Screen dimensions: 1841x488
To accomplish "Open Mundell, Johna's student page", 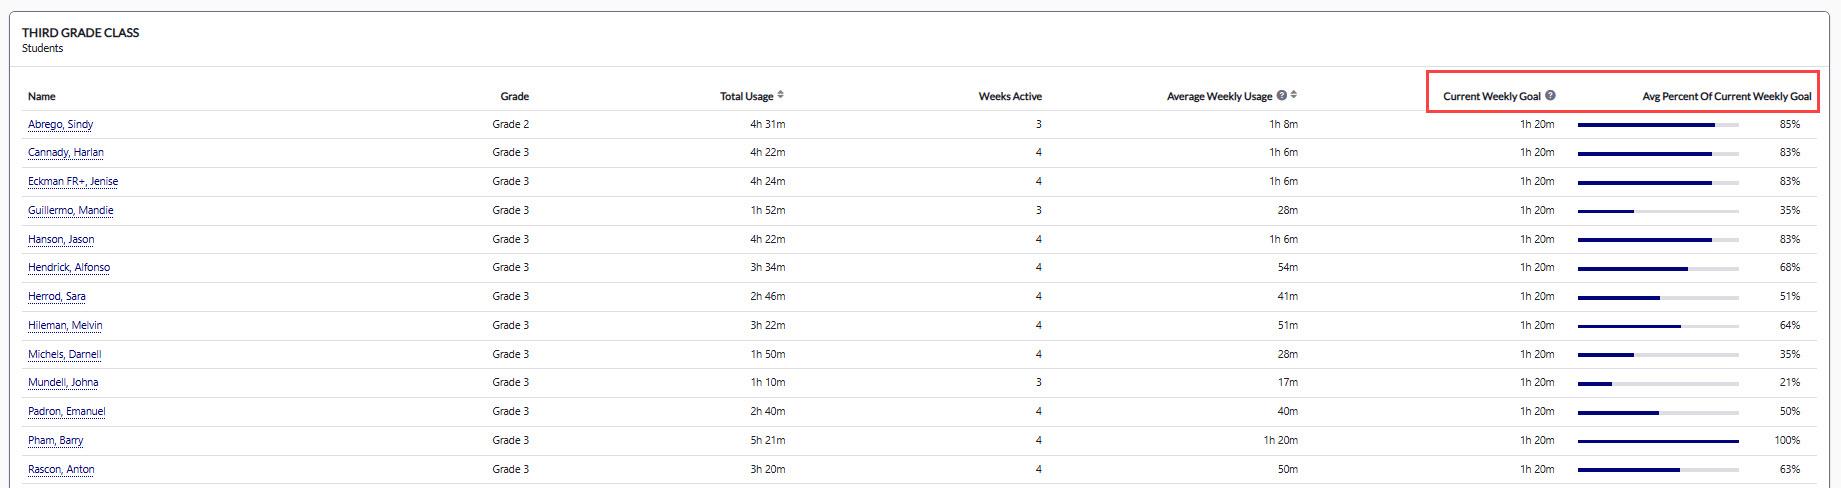I will (x=63, y=382).
